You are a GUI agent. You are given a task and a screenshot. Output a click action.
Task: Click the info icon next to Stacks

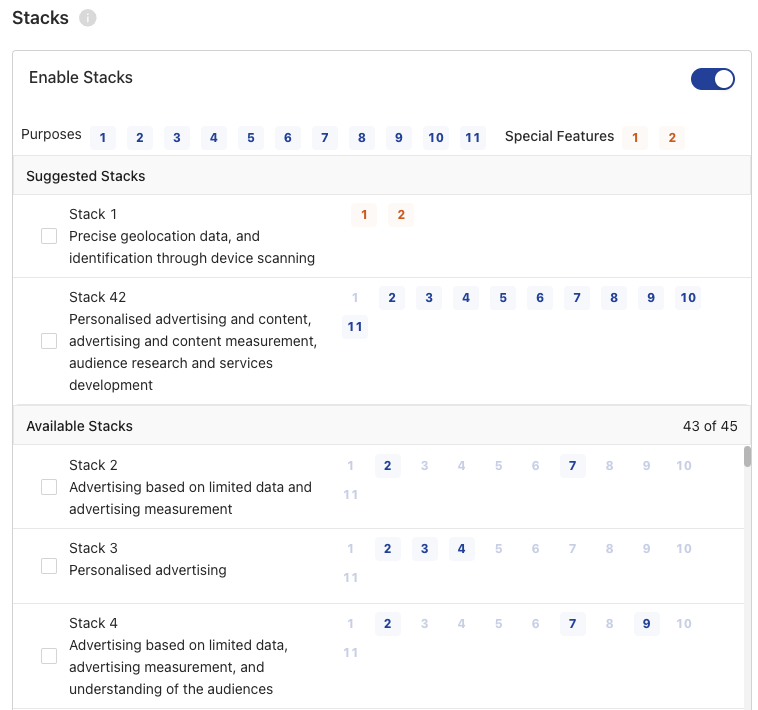coord(87,18)
